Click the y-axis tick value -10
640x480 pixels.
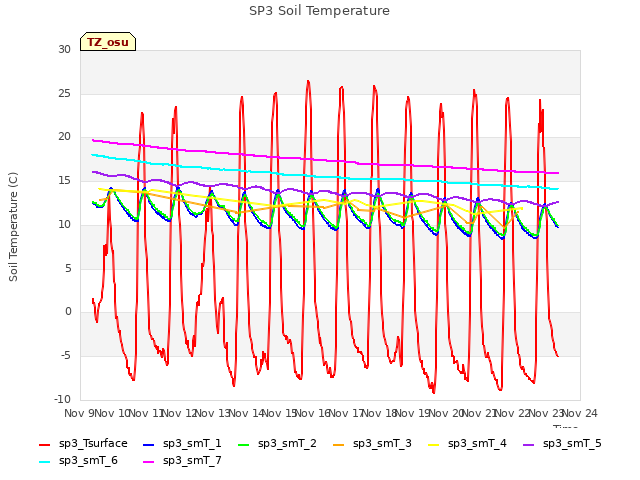(62, 399)
